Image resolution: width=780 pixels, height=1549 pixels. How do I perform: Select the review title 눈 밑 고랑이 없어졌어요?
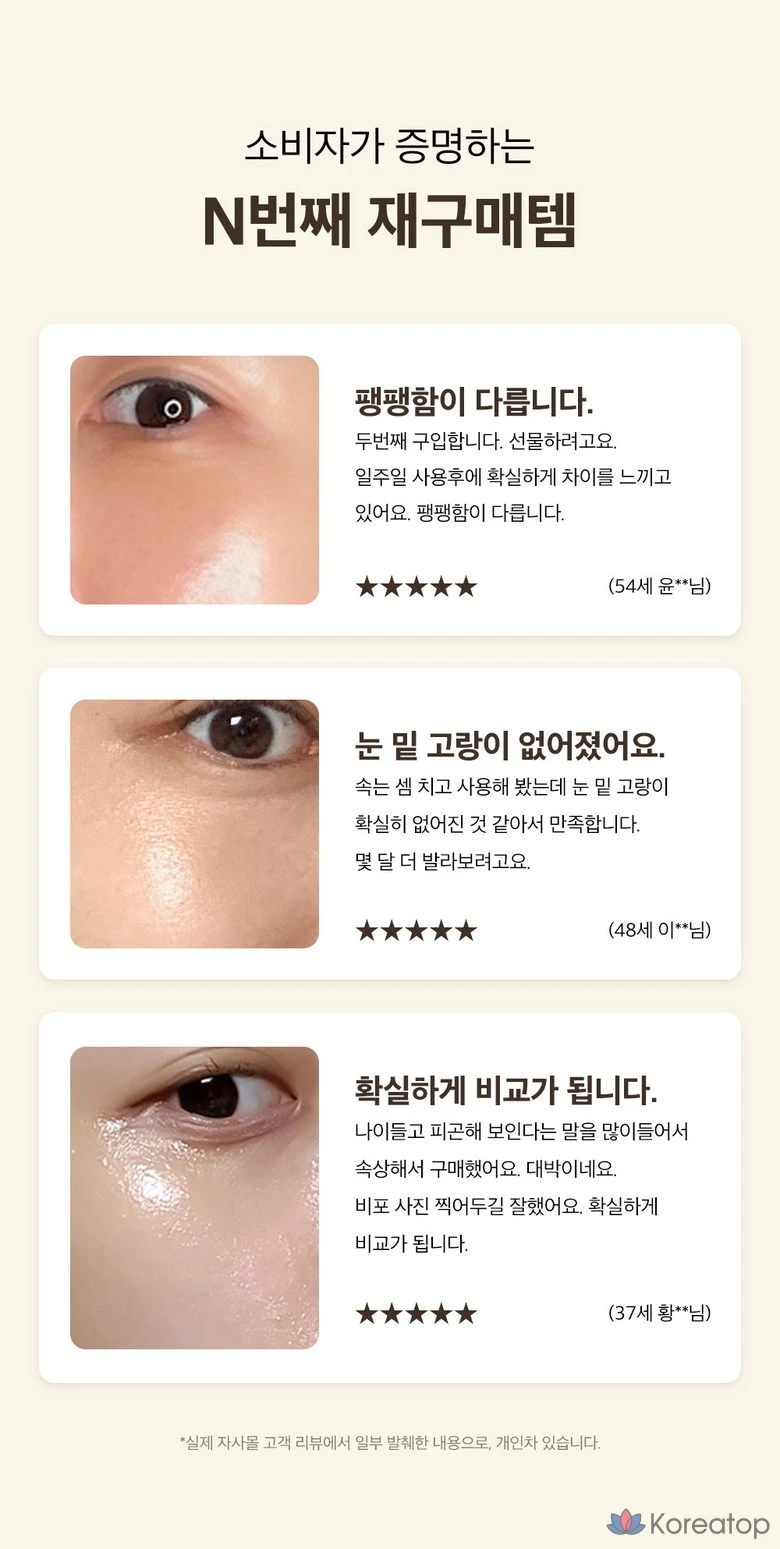click(x=510, y=745)
